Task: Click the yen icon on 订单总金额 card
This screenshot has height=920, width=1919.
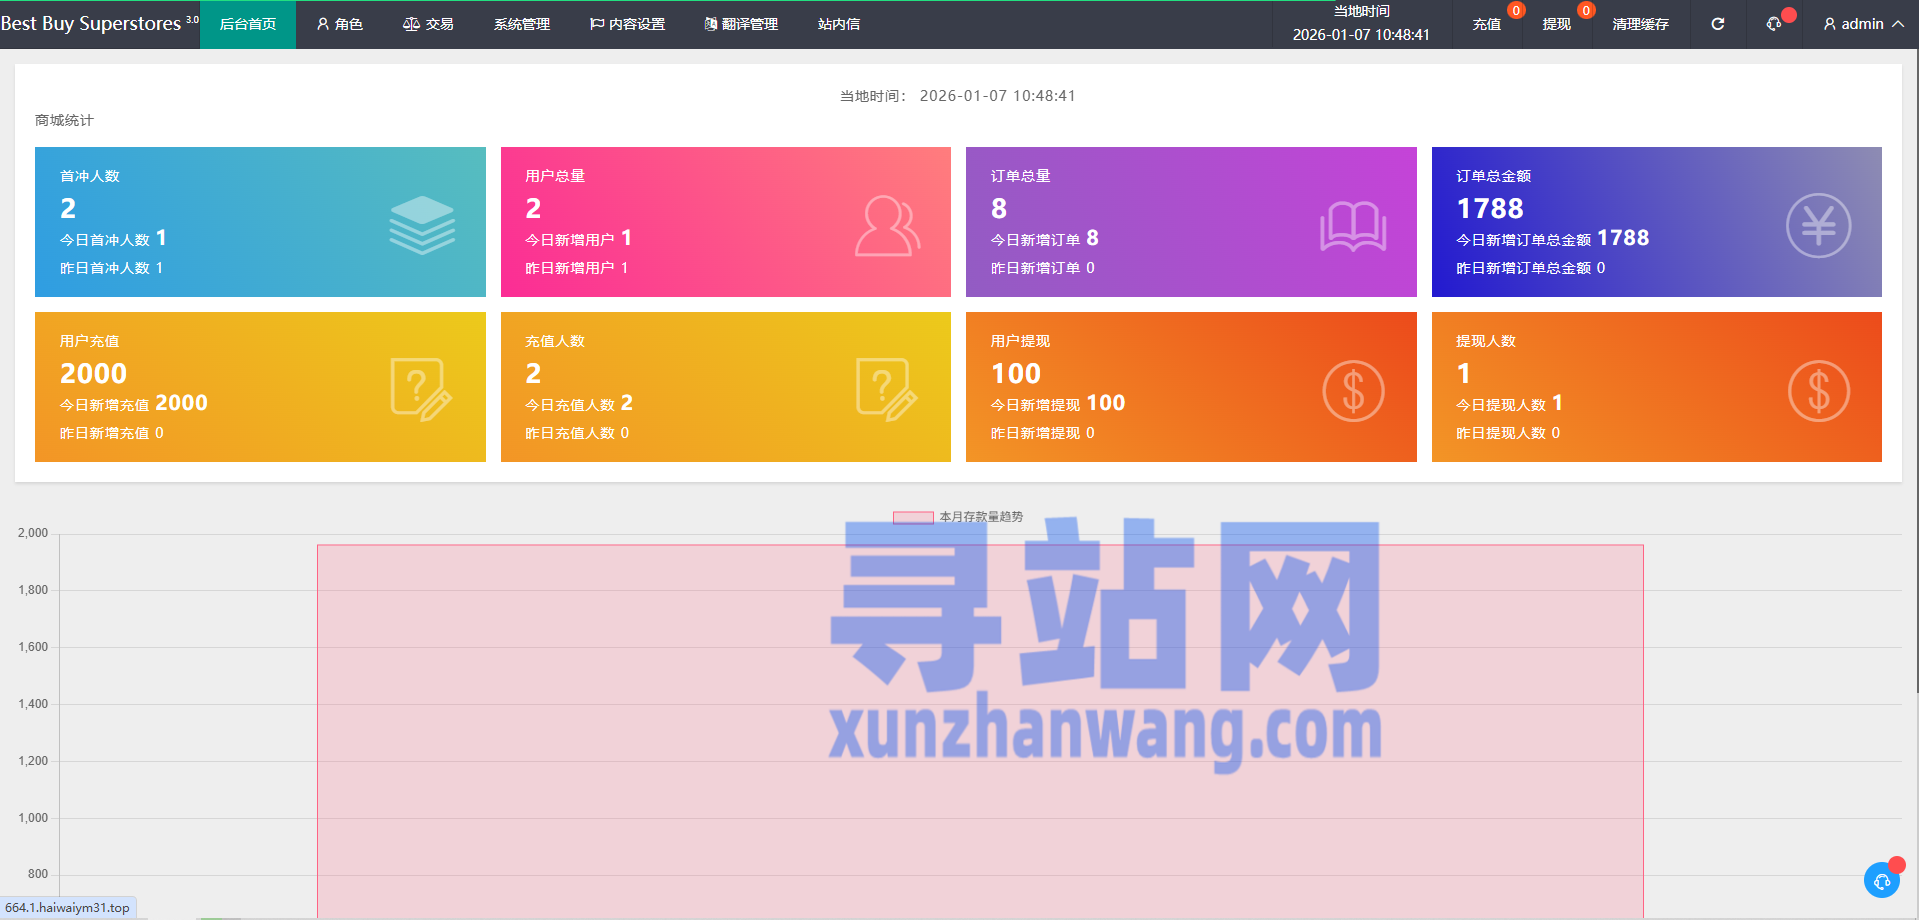Action: [1817, 226]
